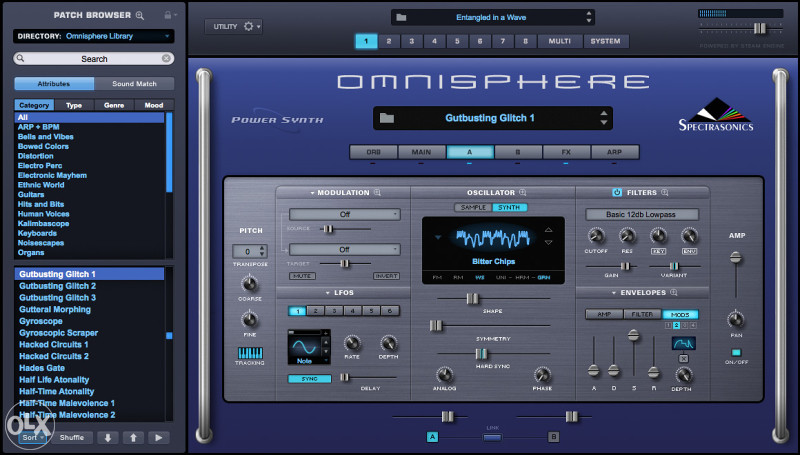Play the patch preview button

tap(159, 438)
